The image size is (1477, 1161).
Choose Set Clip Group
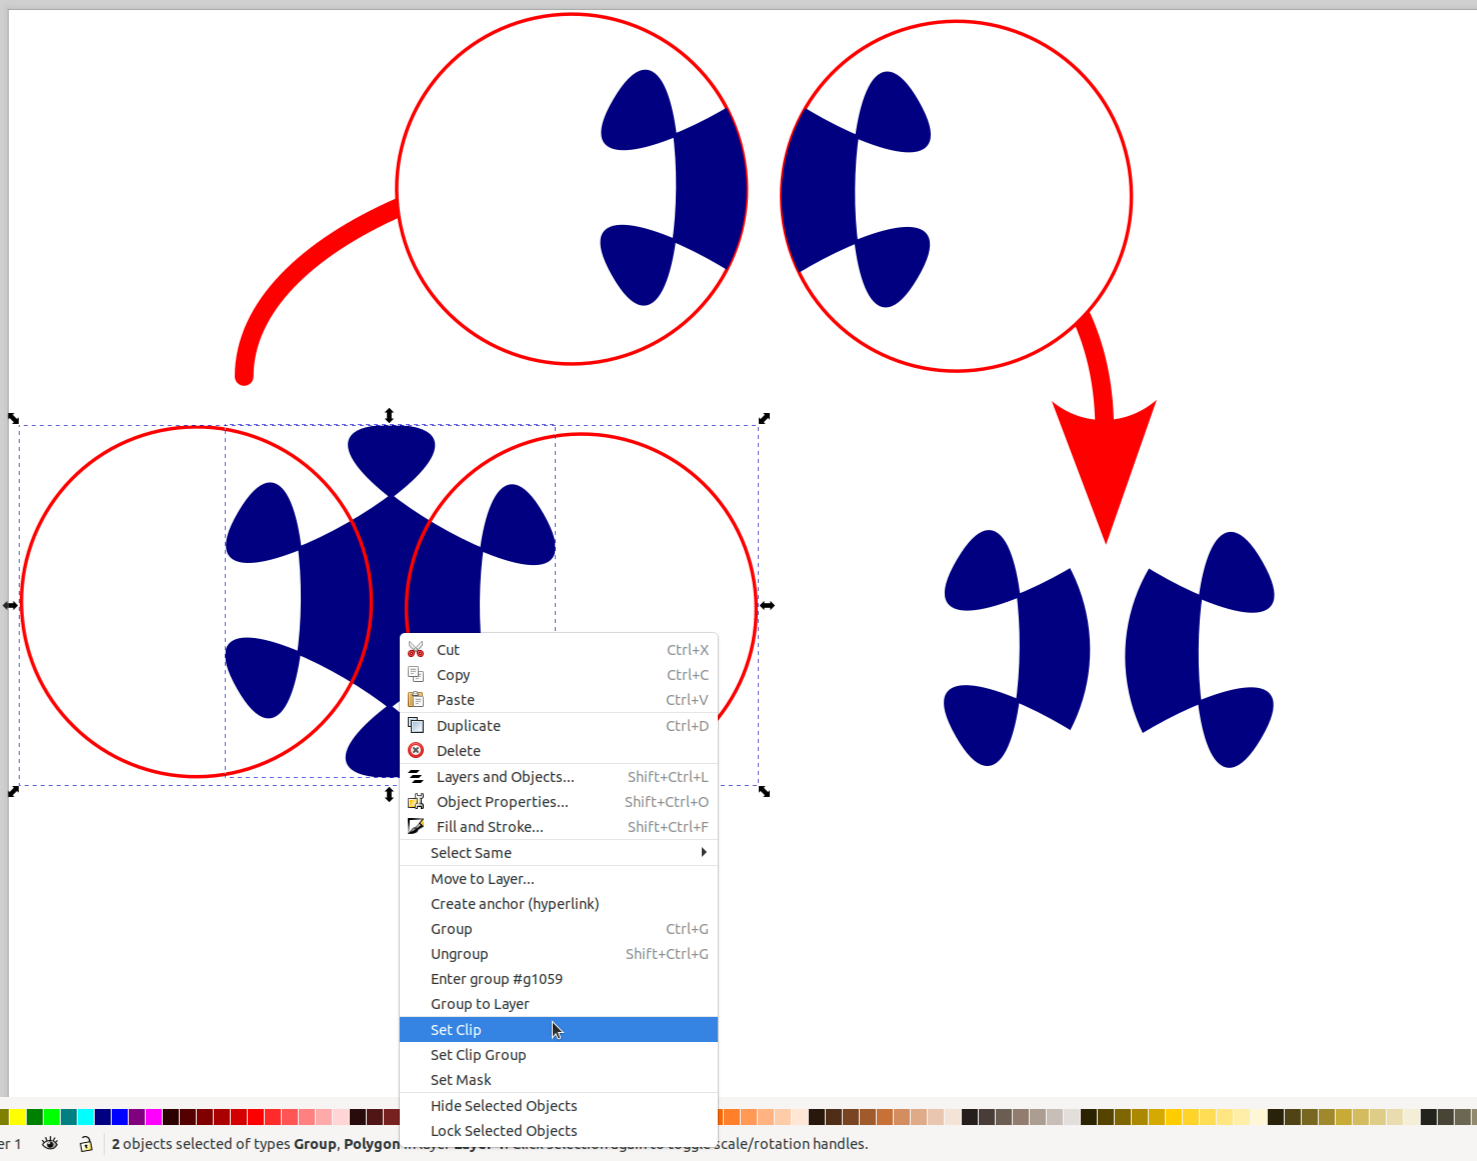tap(558, 1055)
